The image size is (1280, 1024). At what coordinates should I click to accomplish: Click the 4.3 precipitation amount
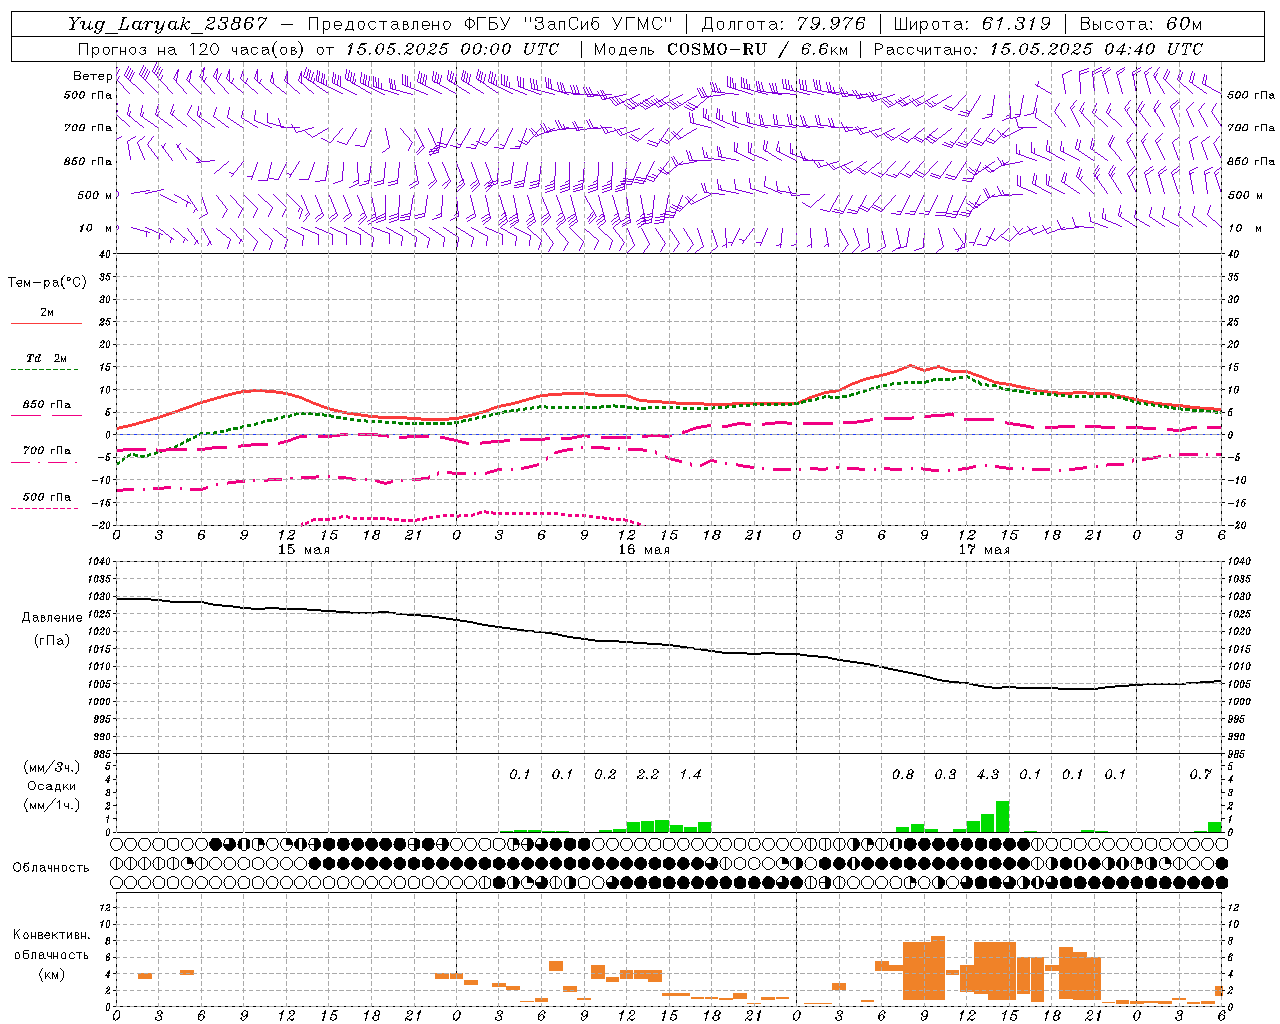pos(988,774)
